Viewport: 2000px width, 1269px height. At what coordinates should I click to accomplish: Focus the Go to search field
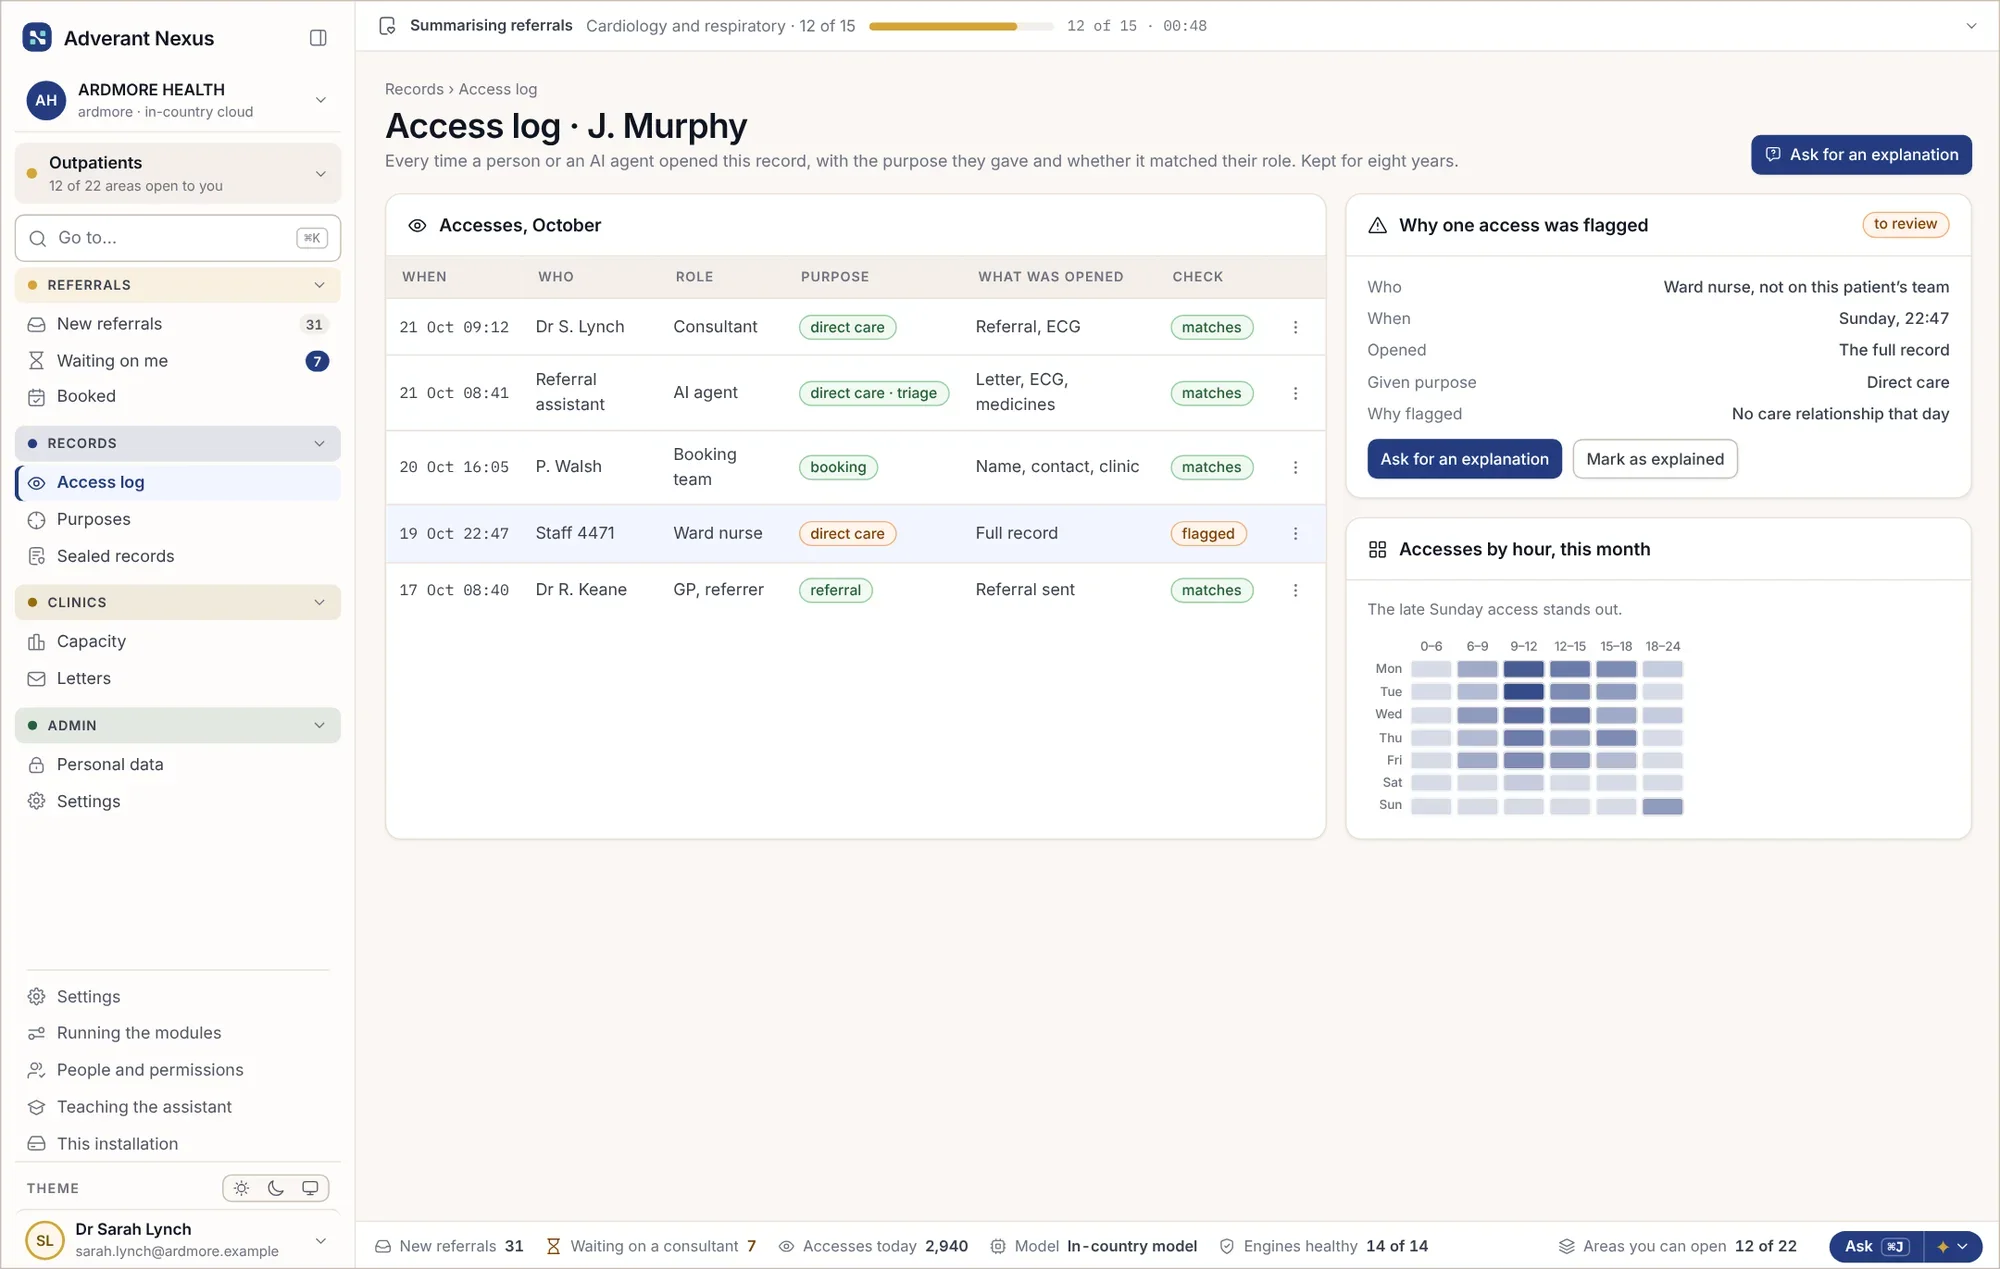(x=178, y=238)
